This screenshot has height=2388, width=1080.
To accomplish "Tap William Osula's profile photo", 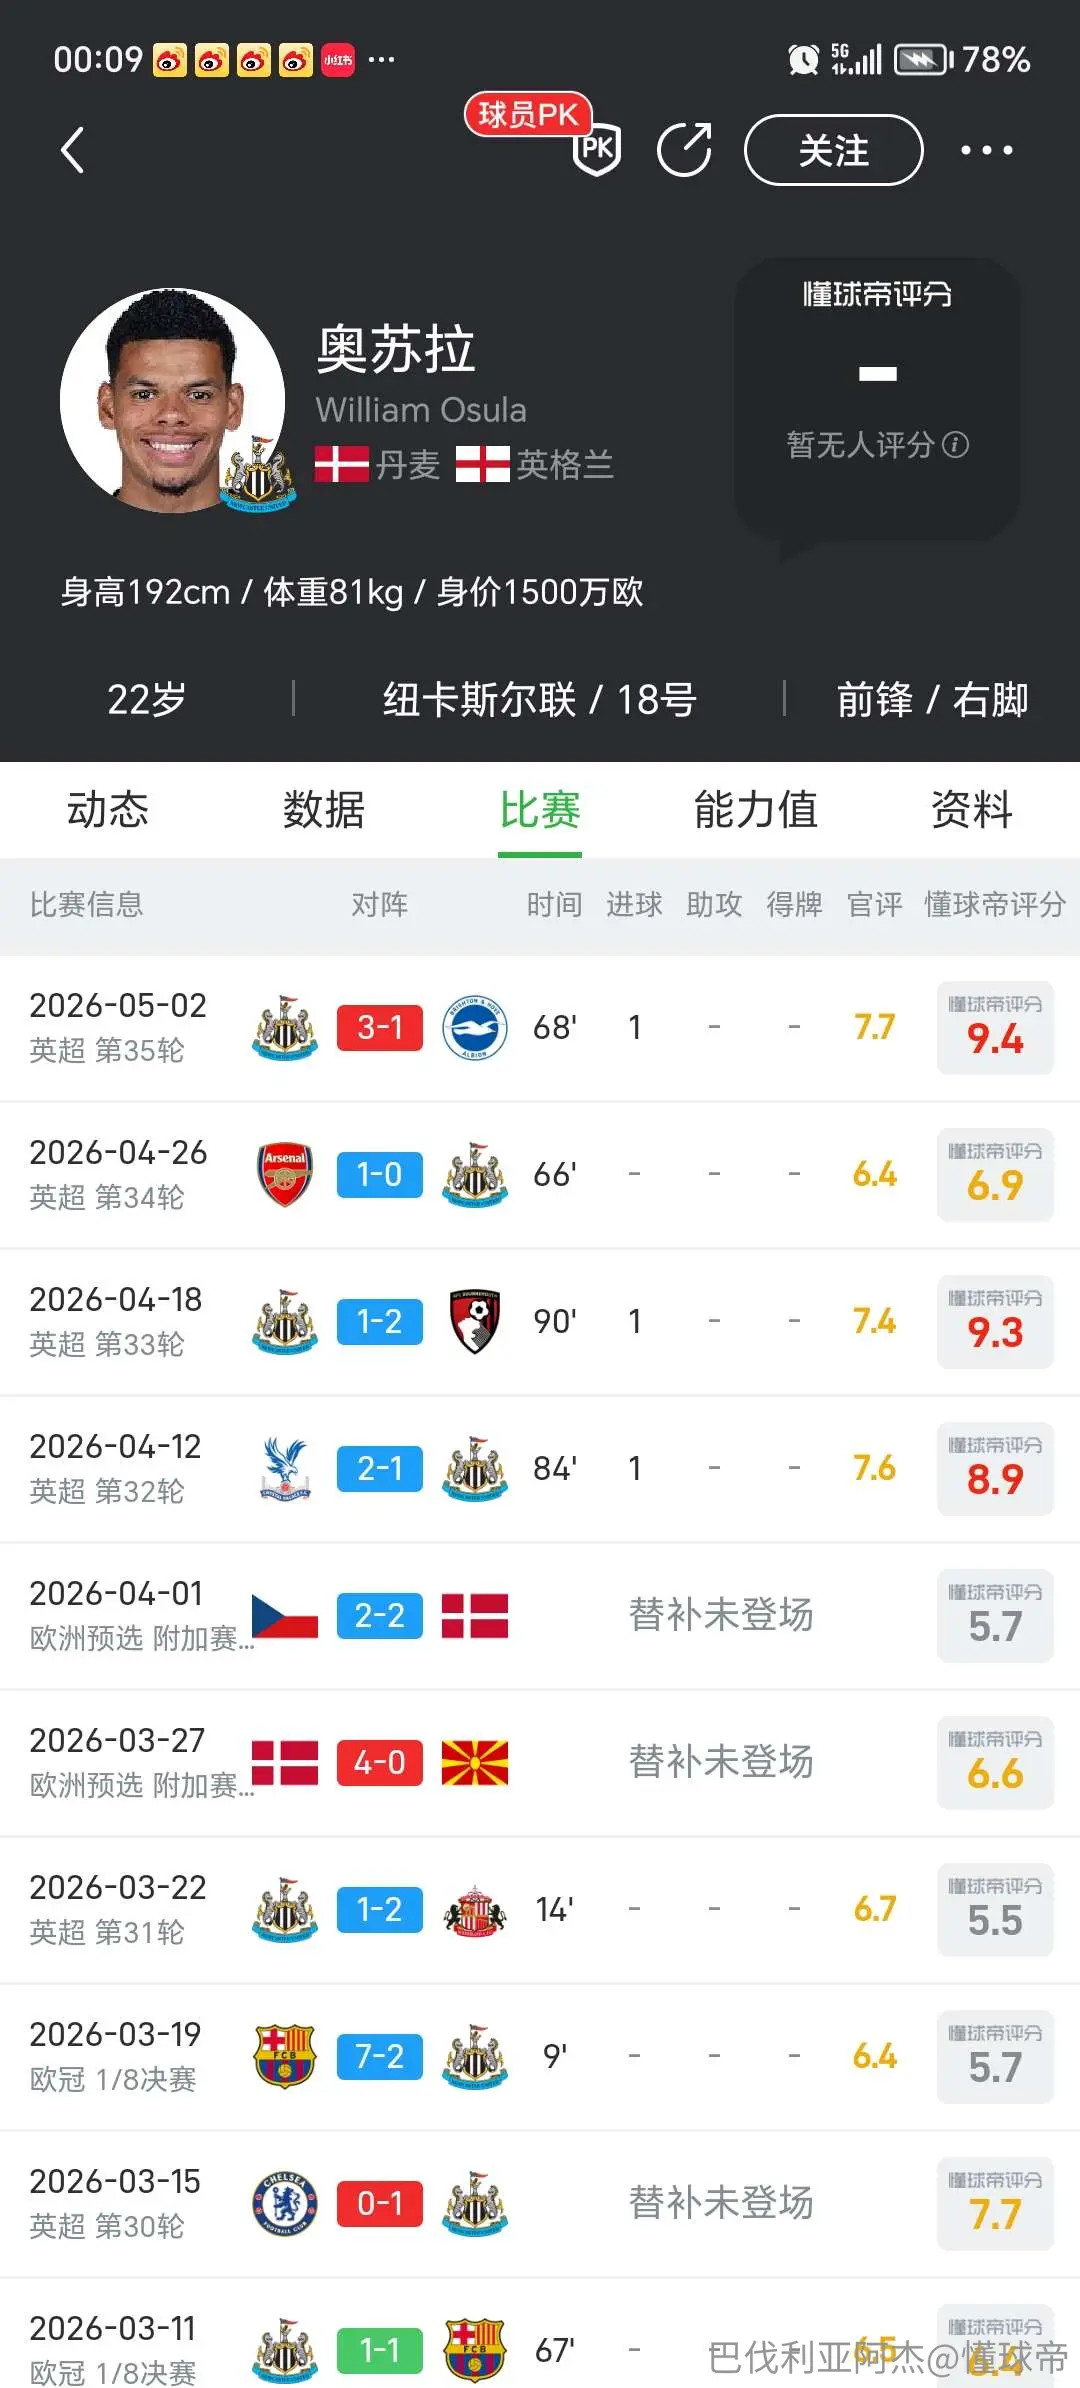I will 173,401.
